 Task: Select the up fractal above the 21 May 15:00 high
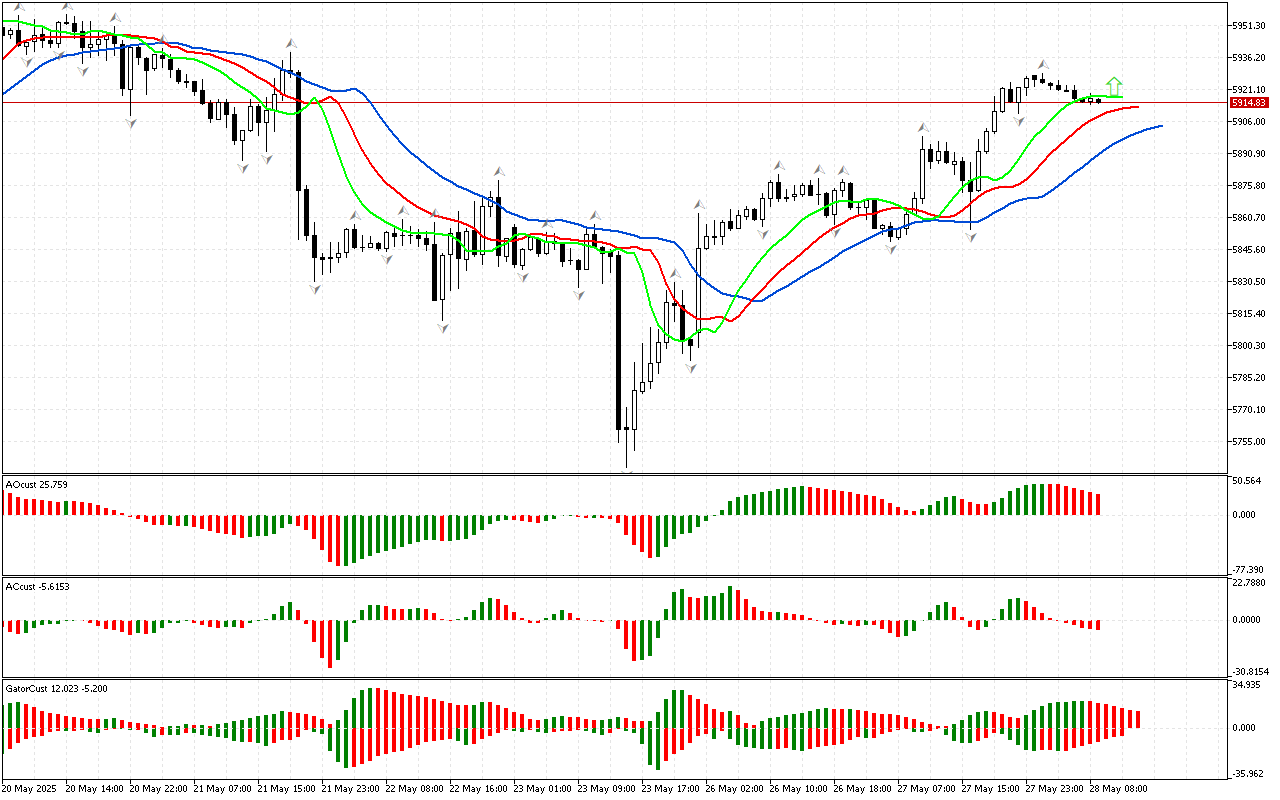[292, 44]
